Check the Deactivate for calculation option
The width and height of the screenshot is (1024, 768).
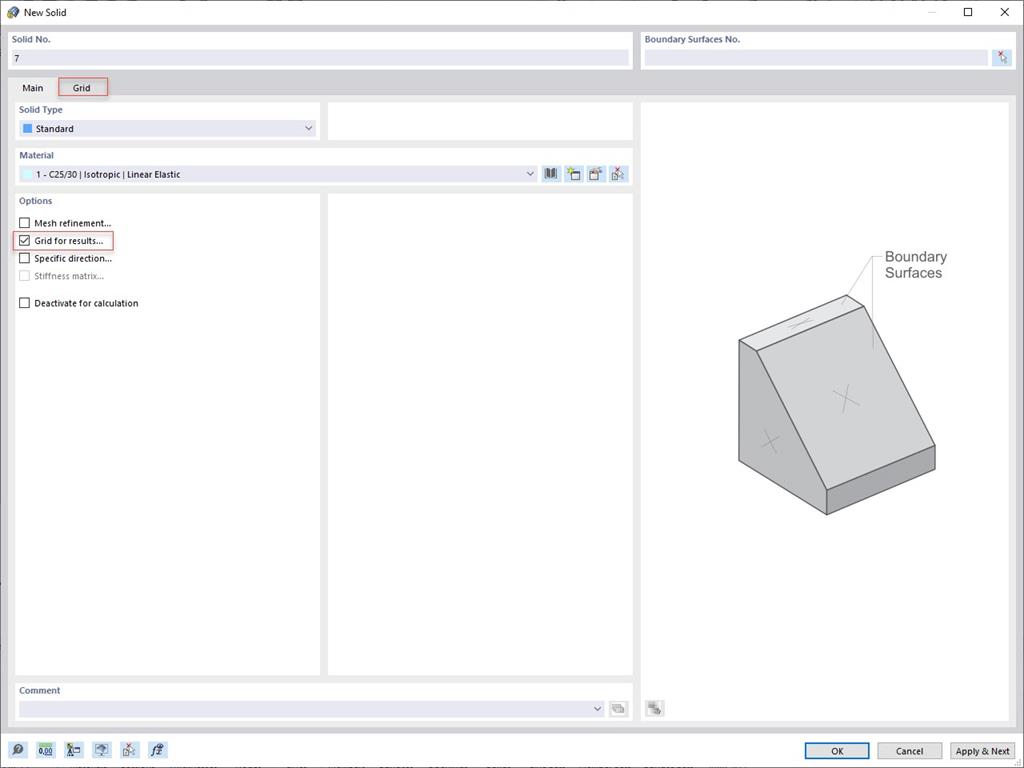click(x=24, y=303)
